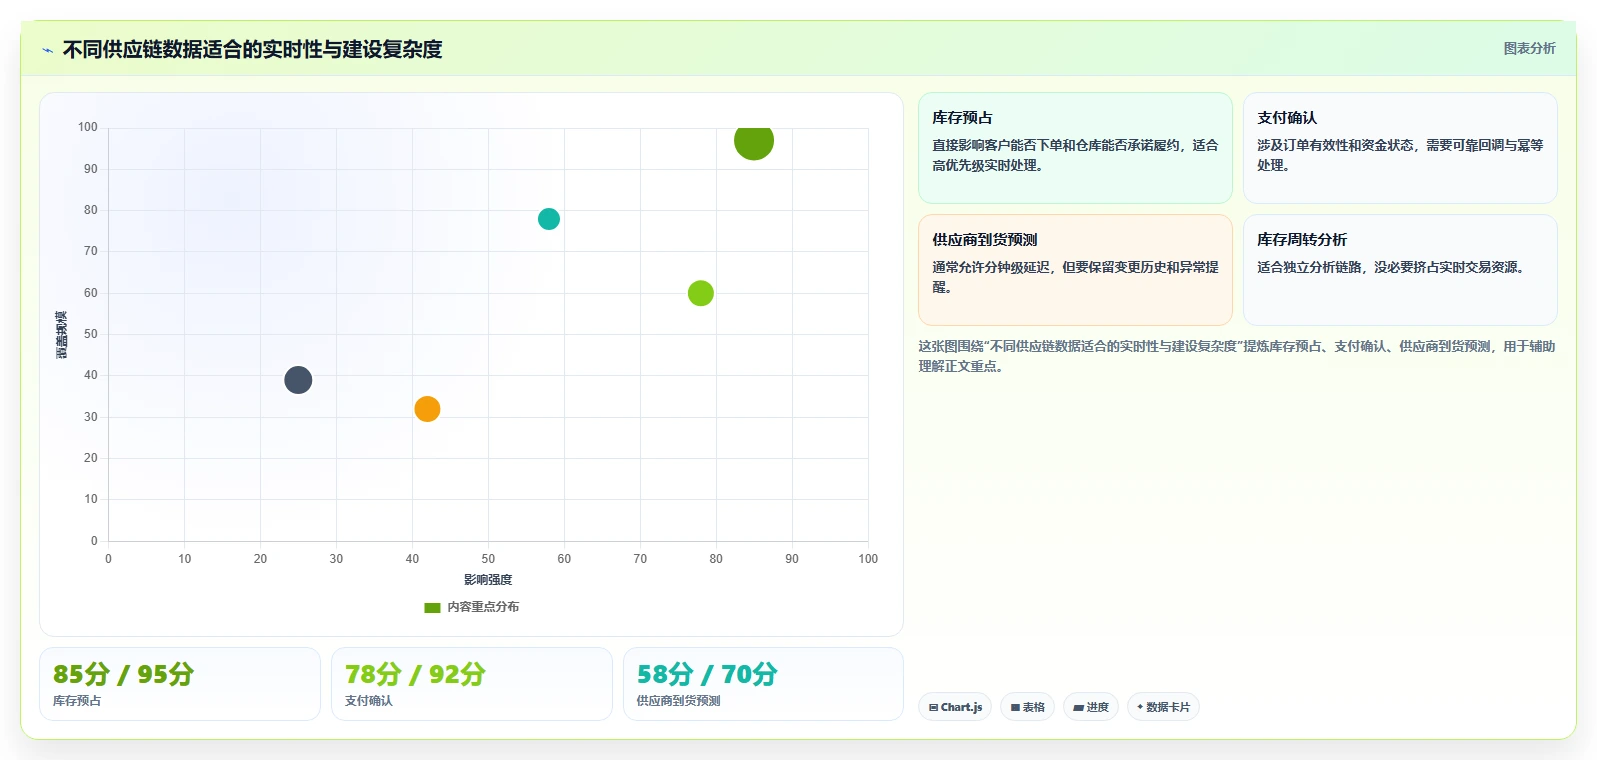1597x760 pixels.
Task: Toggle the 内容重点分布 legend swatch
Action: (432, 607)
